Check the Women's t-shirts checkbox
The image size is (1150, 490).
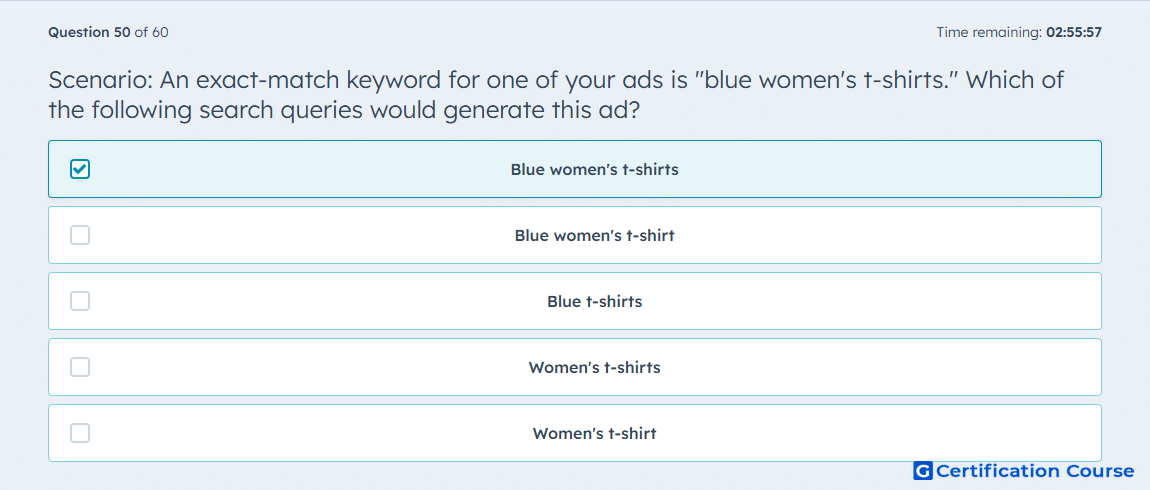80,368
